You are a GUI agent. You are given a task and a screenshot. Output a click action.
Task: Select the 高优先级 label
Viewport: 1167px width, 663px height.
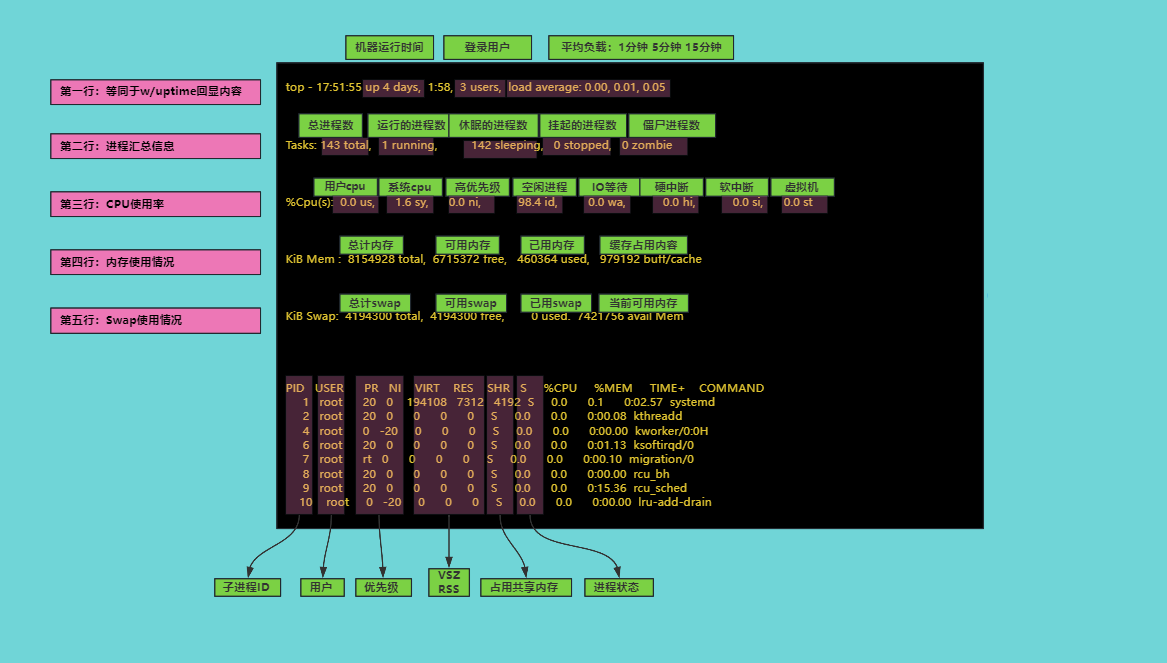478,187
